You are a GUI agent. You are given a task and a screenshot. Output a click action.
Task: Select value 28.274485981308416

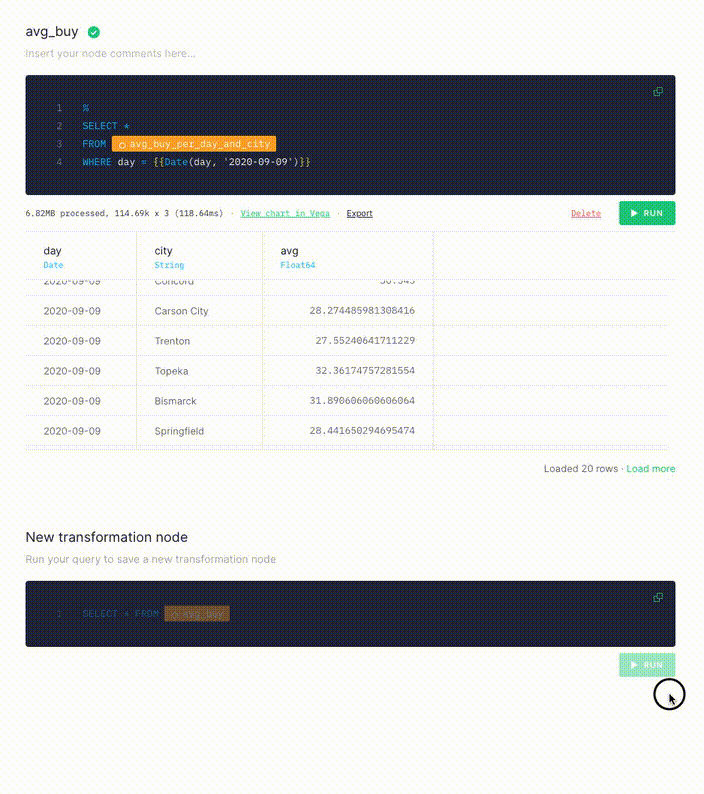[x=362, y=310]
